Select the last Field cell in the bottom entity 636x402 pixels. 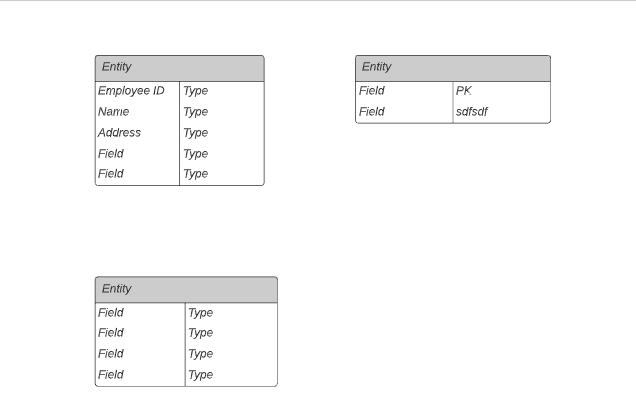pyautogui.click(x=140, y=375)
